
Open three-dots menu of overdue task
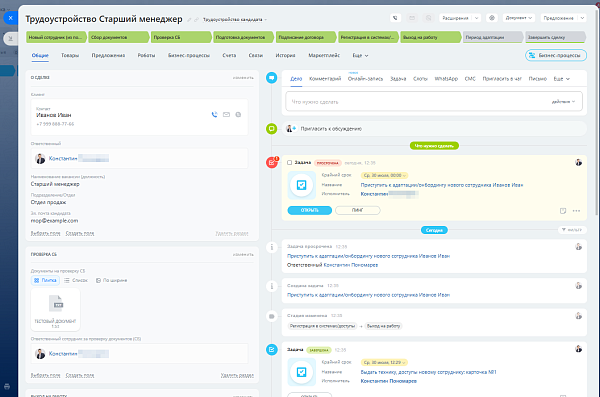click(576, 211)
